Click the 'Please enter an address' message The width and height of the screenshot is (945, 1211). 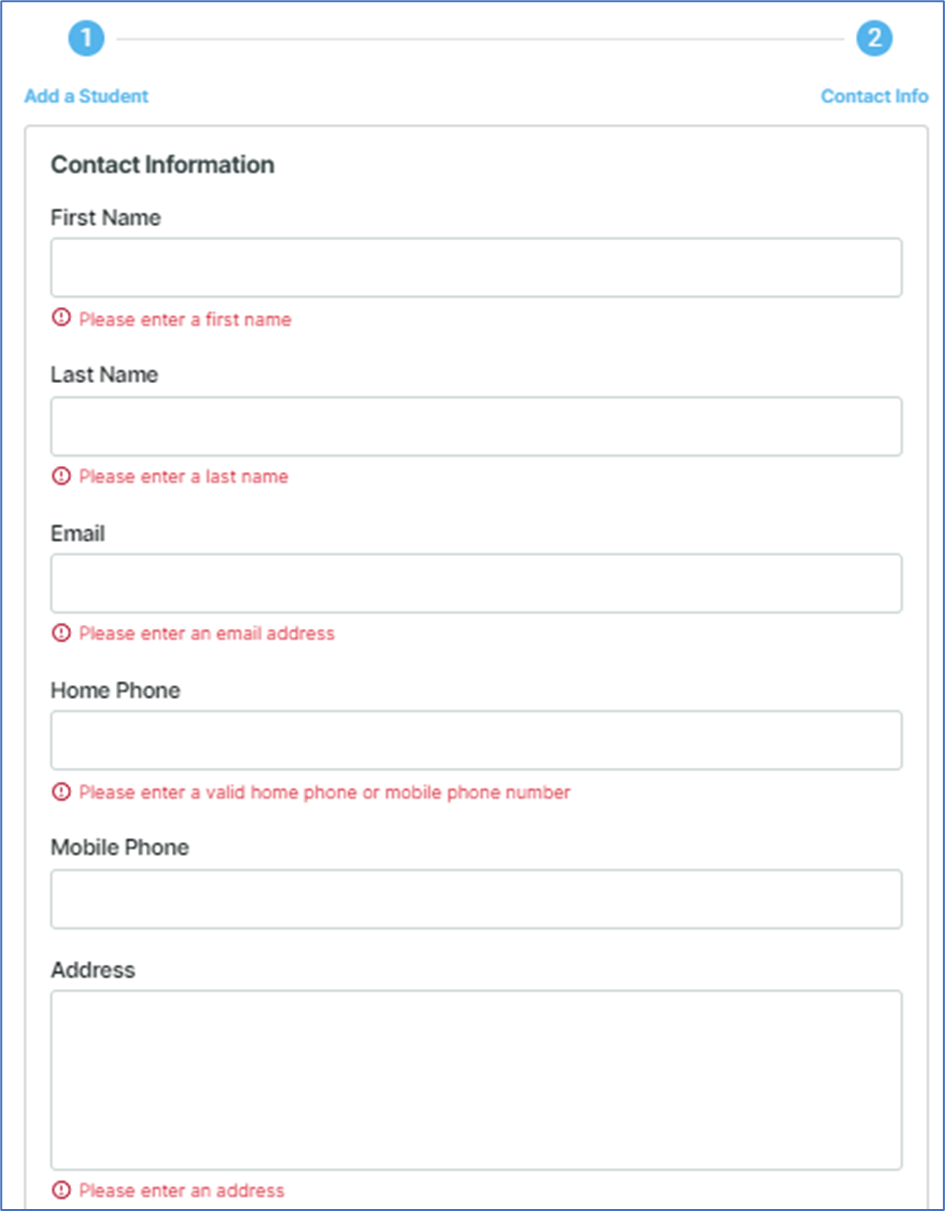pyautogui.click(x=182, y=1190)
